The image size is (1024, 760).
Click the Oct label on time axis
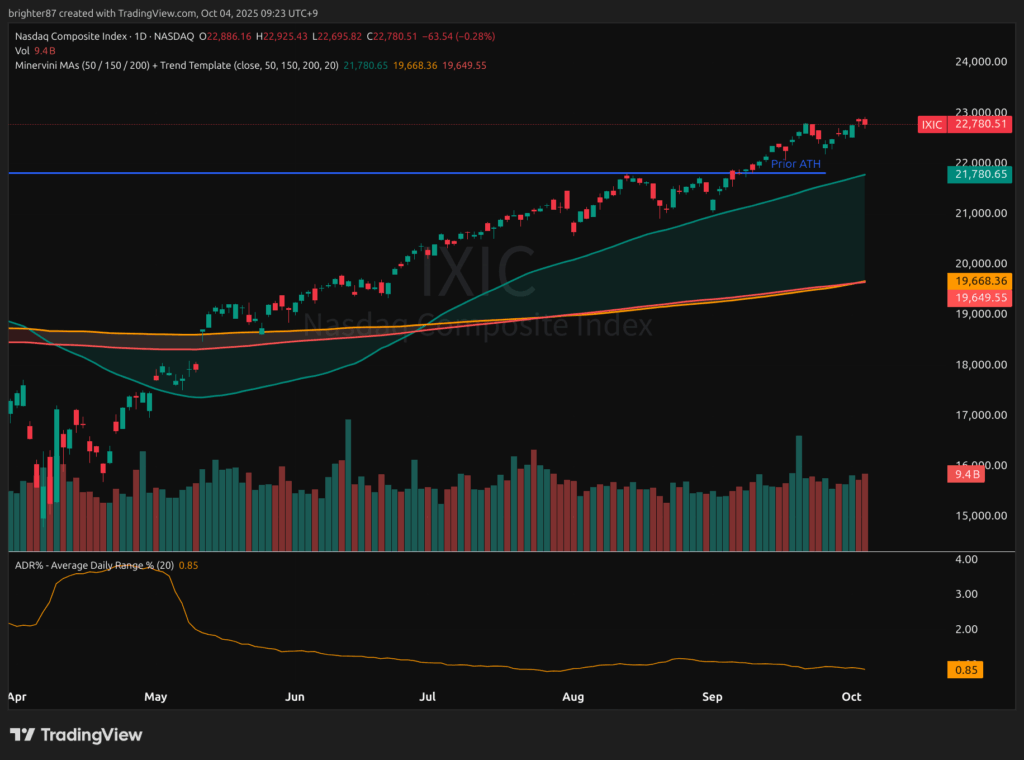[851, 695]
